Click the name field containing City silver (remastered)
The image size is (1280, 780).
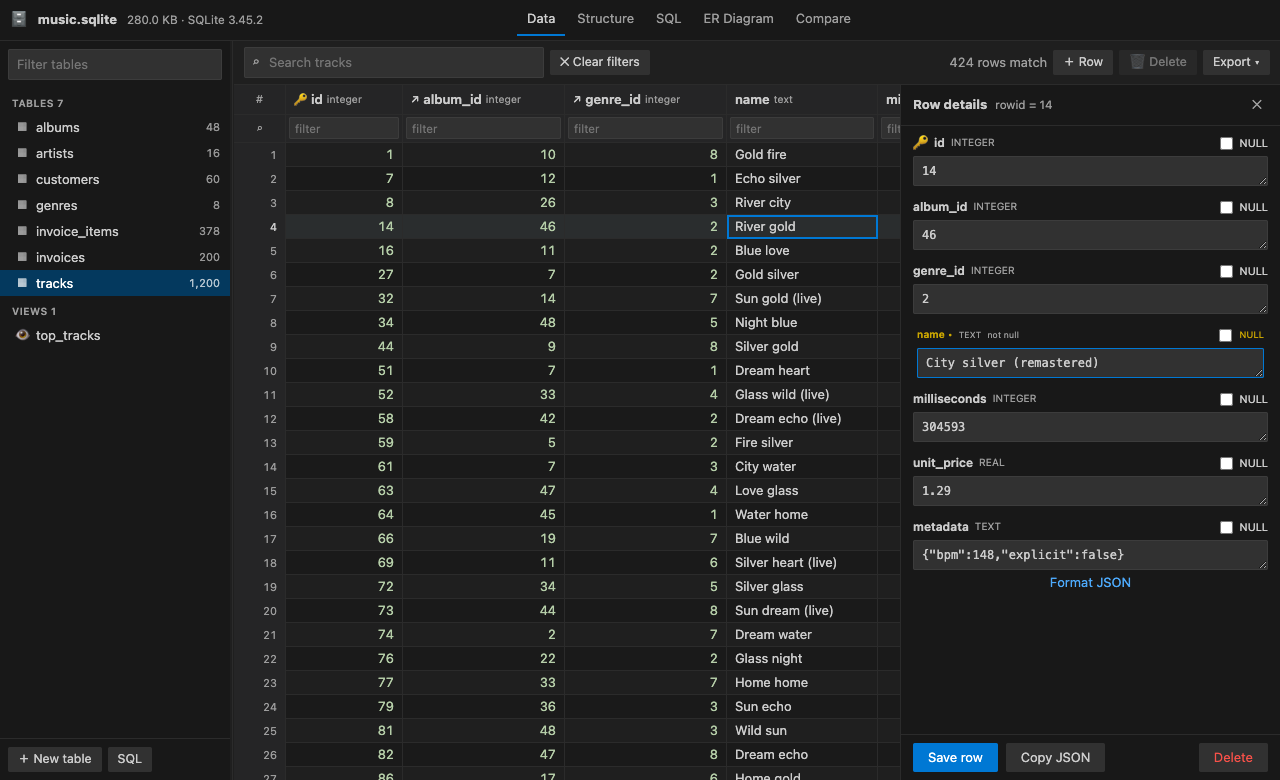click(x=1090, y=363)
